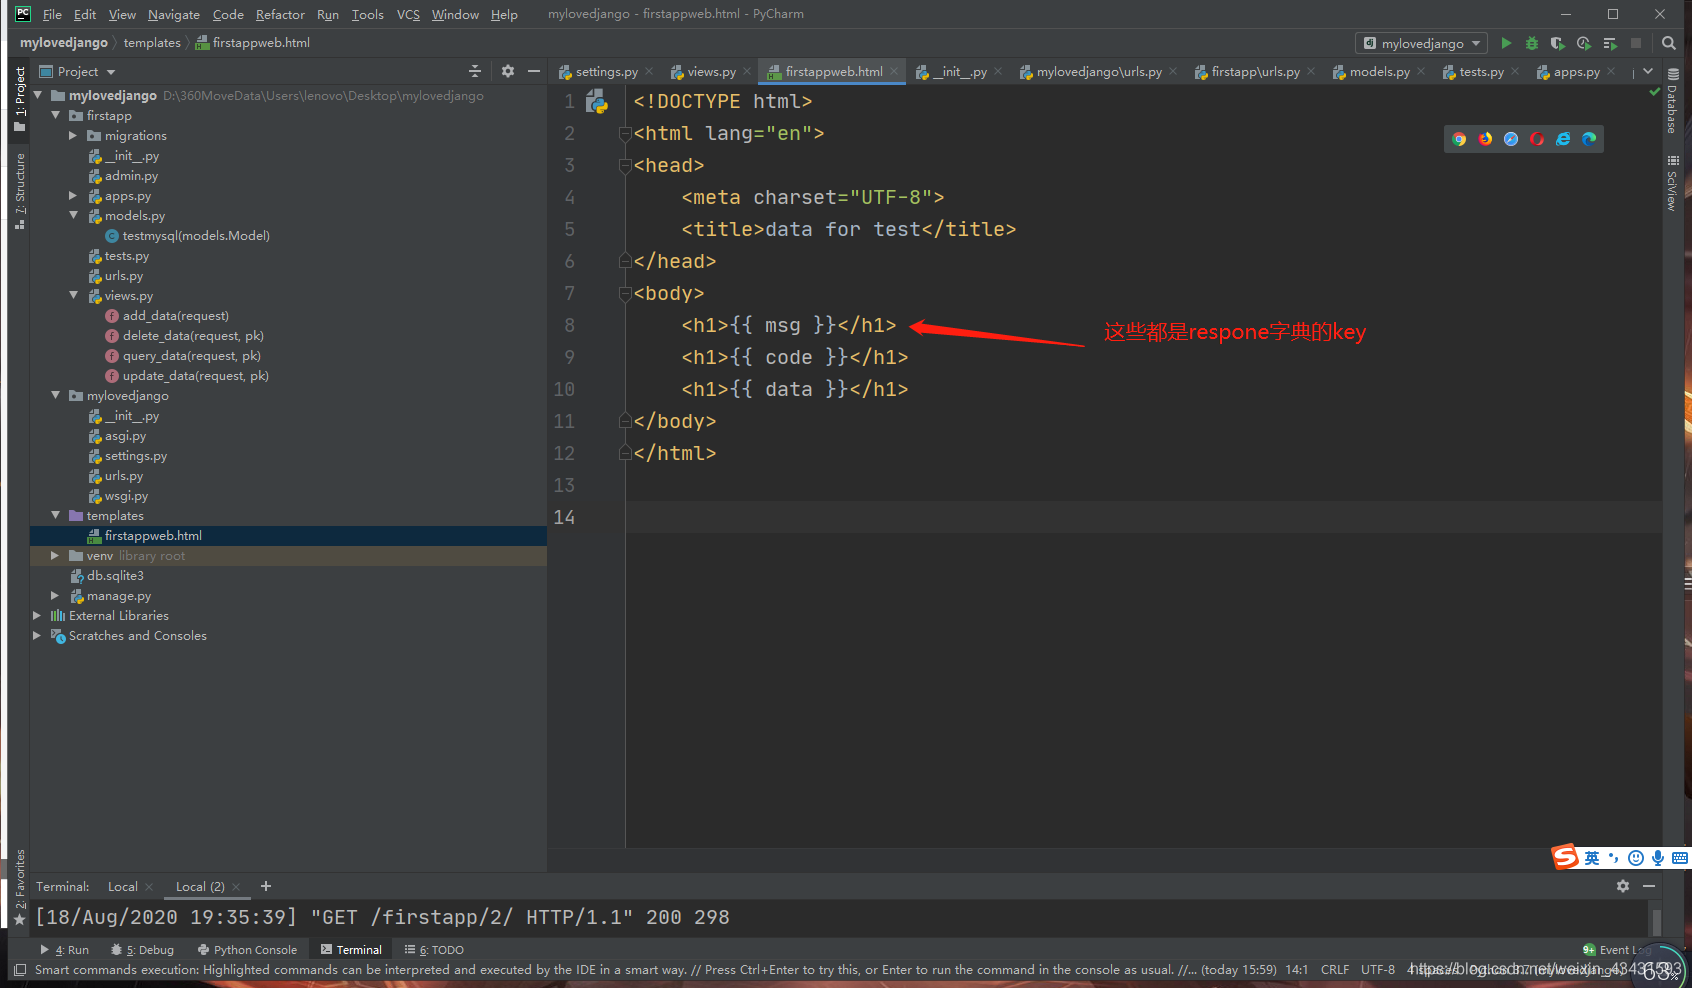Run the mylovedjango configuration

point(1506,43)
